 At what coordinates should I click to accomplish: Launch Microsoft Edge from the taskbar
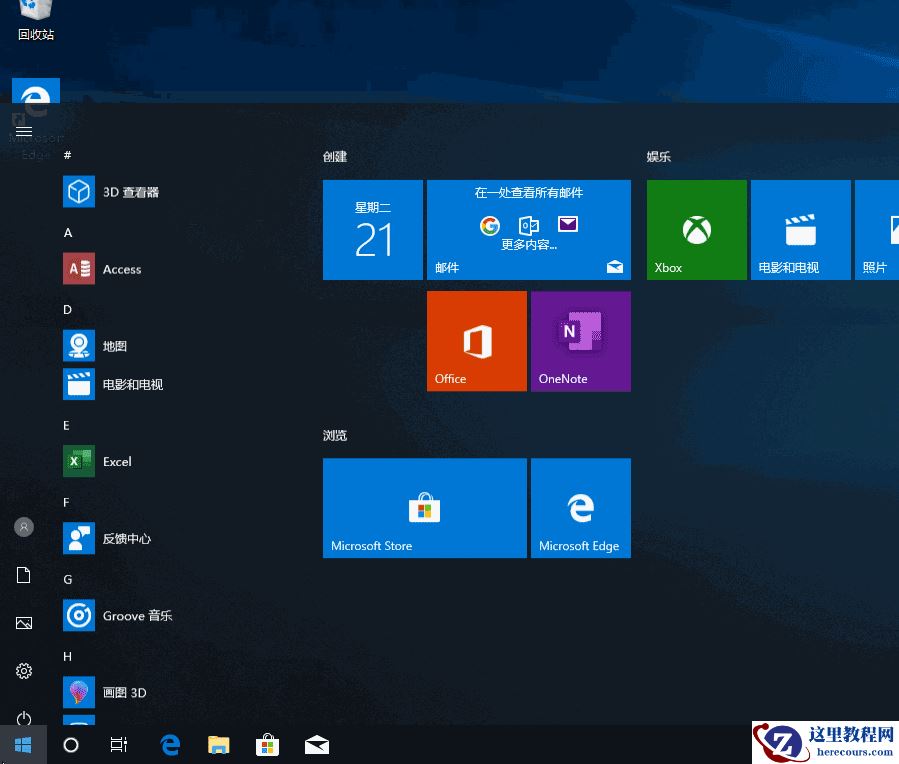click(x=169, y=744)
